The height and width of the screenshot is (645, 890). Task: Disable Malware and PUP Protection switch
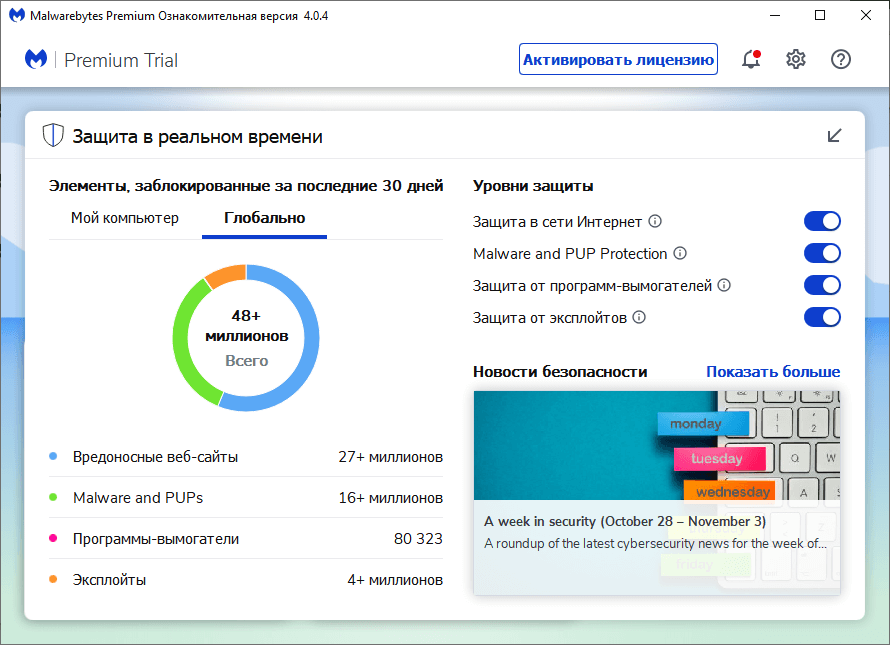click(x=822, y=253)
